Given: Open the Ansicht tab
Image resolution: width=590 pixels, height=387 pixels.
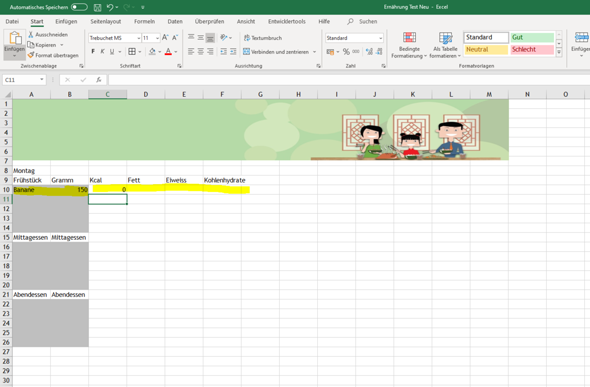Looking at the screenshot, I should coord(246,21).
